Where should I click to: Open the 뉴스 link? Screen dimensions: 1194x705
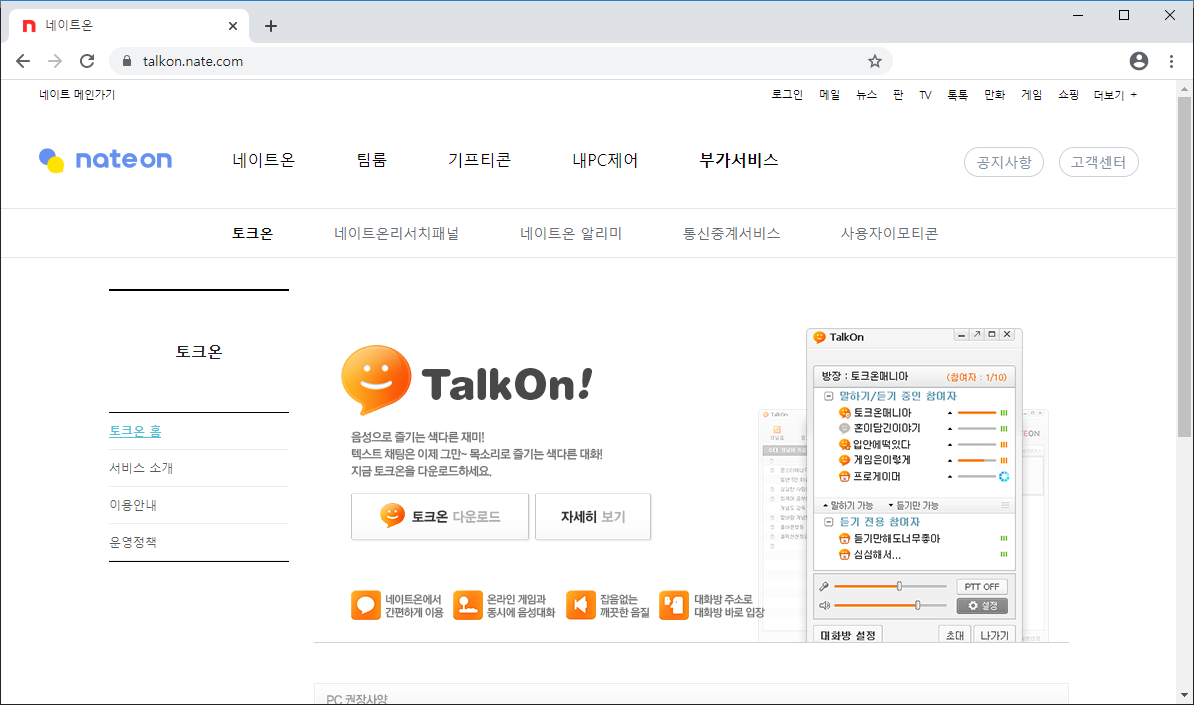[866, 94]
